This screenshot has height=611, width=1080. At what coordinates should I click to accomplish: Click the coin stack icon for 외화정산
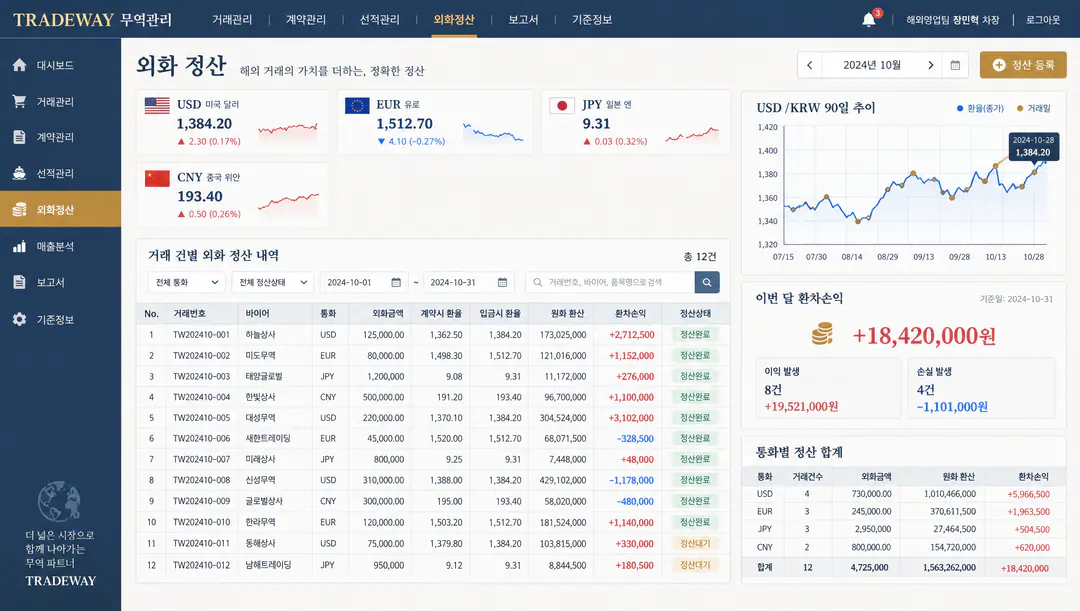click(19, 209)
